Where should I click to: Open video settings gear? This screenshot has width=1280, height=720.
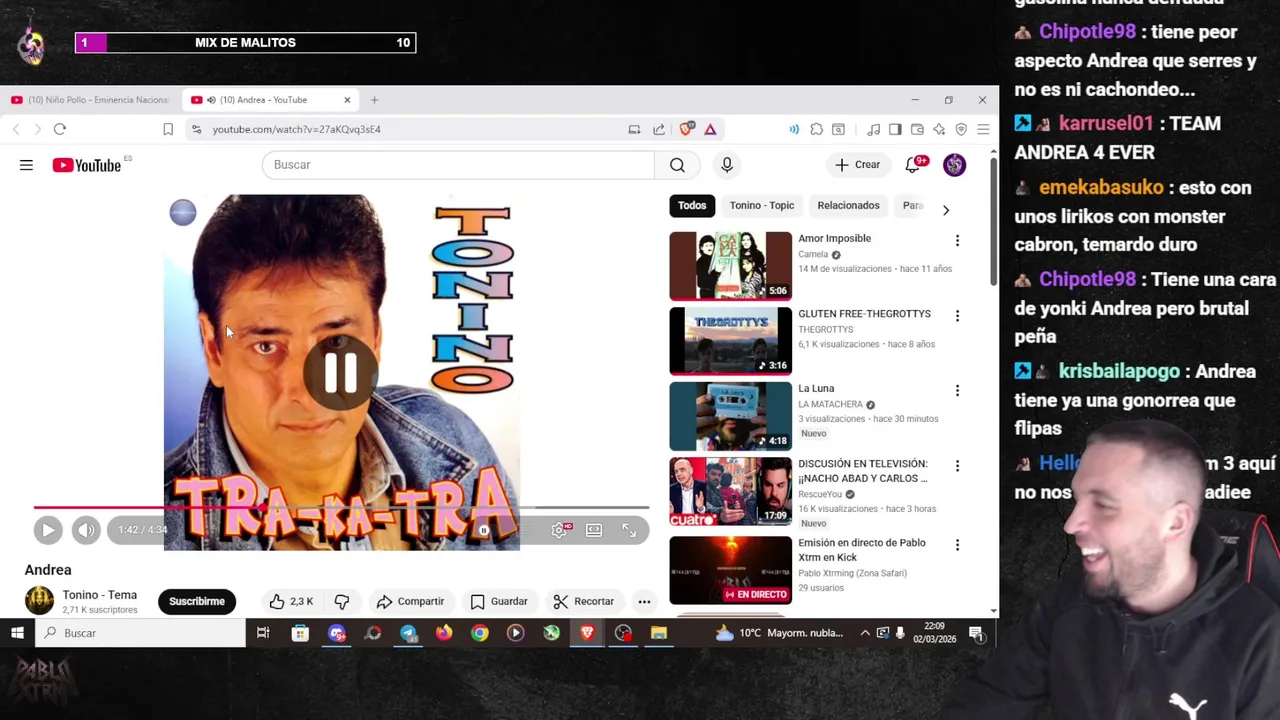pyautogui.click(x=559, y=530)
